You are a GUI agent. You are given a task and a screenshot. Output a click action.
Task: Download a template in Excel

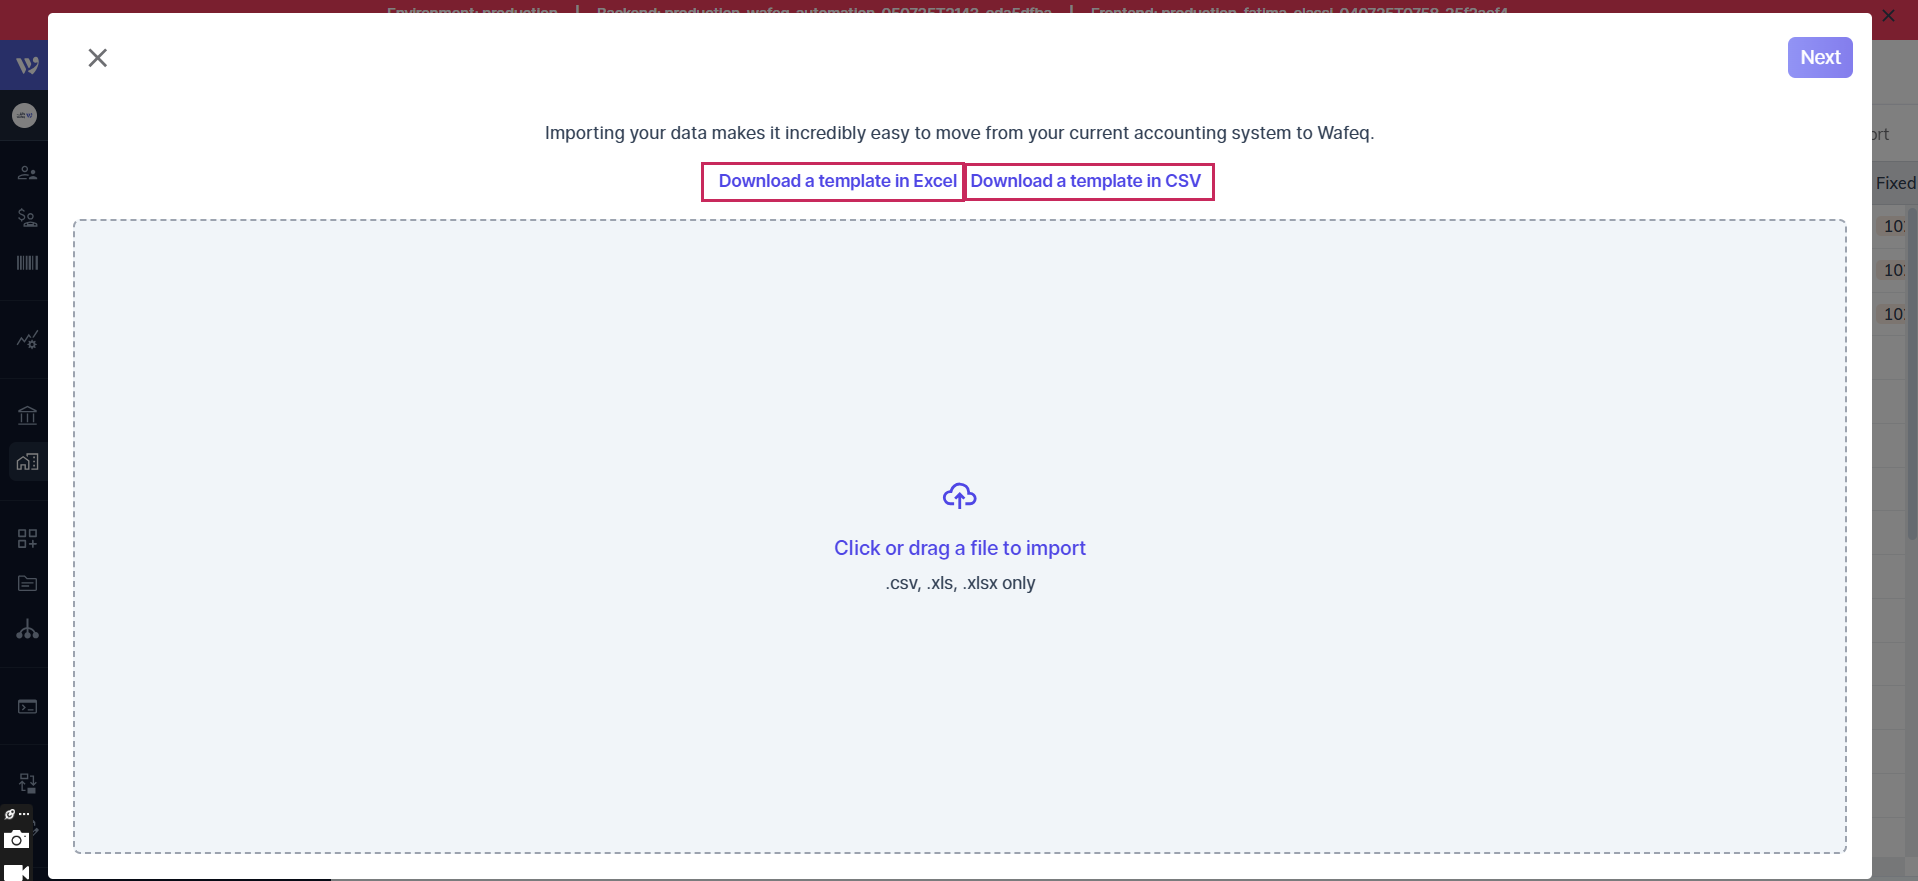[x=837, y=181]
